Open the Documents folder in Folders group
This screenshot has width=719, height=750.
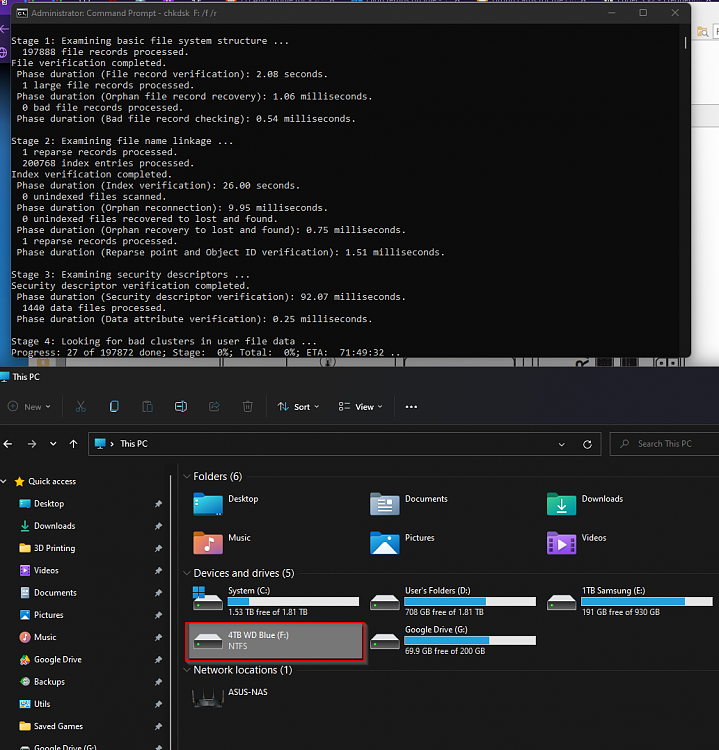385,504
